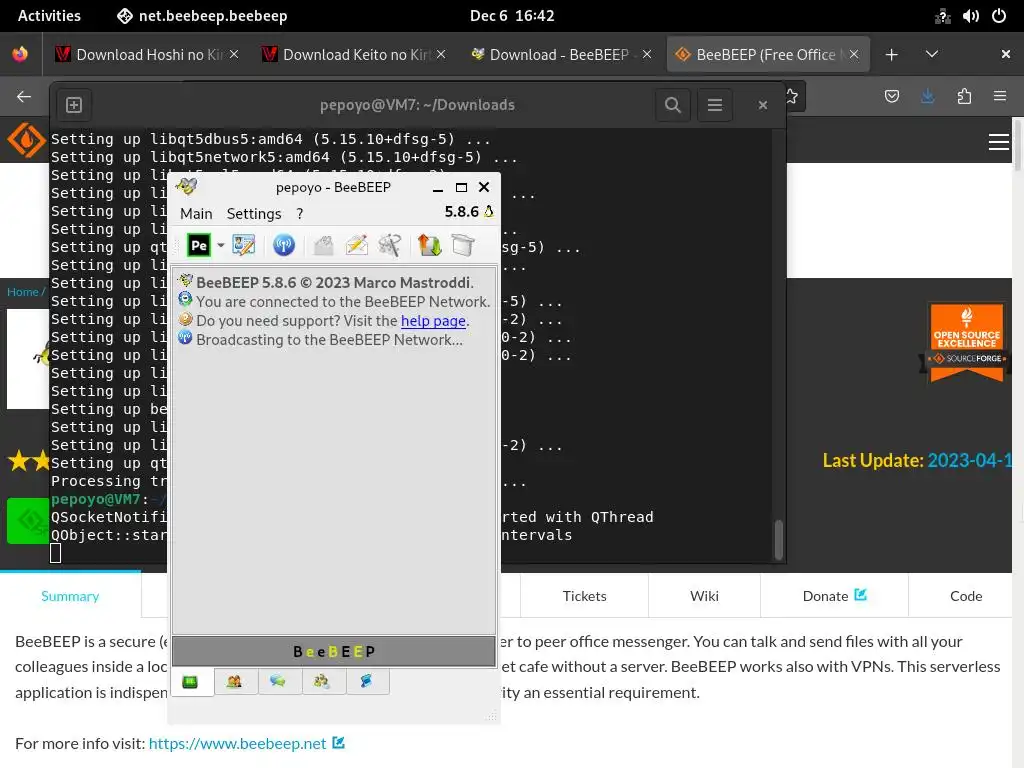Open the Firefox application menu
Viewport: 1024px width, 768px height.
pyautogui.click(x=1000, y=97)
